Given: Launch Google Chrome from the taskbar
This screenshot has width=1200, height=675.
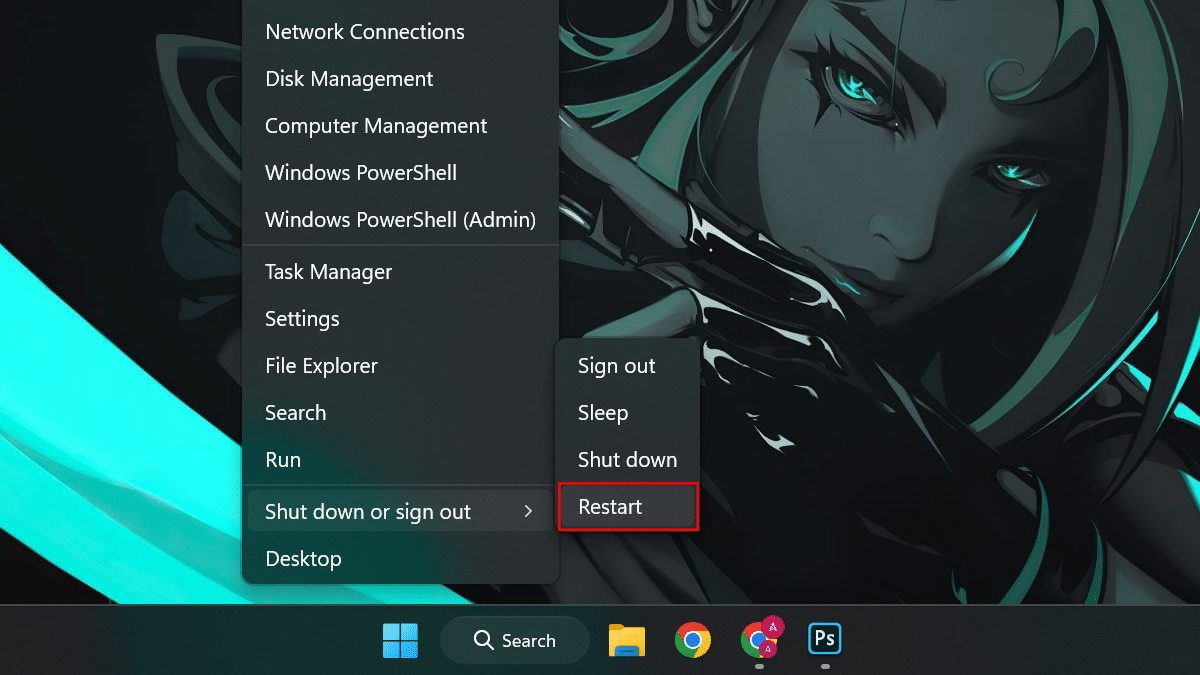Looking at the screenshot, I should click(693, 640).
